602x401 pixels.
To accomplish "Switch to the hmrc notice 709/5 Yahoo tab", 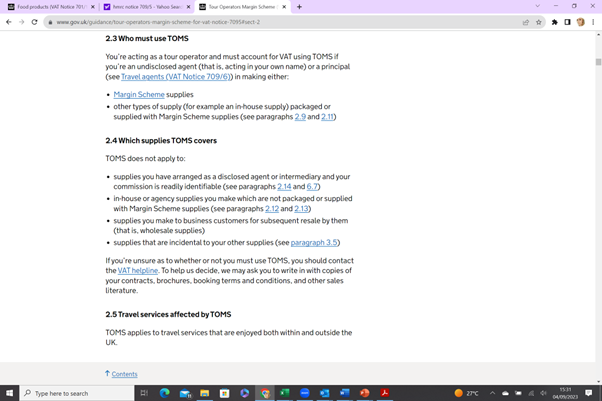I will (x=143, y=7).
